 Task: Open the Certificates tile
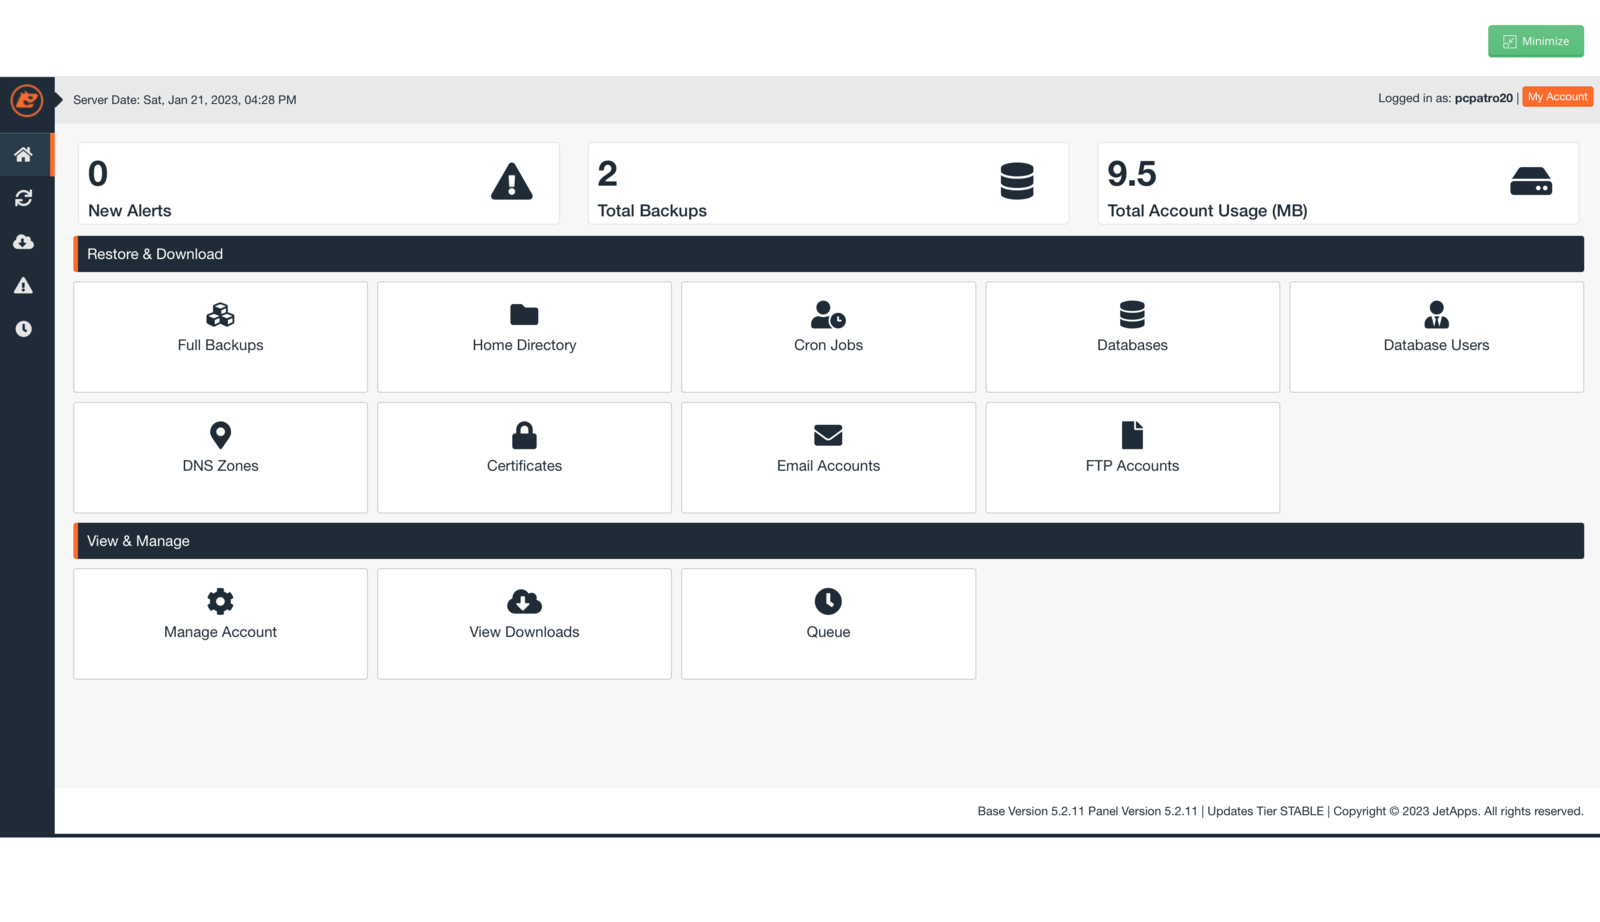tap(524, 458)
